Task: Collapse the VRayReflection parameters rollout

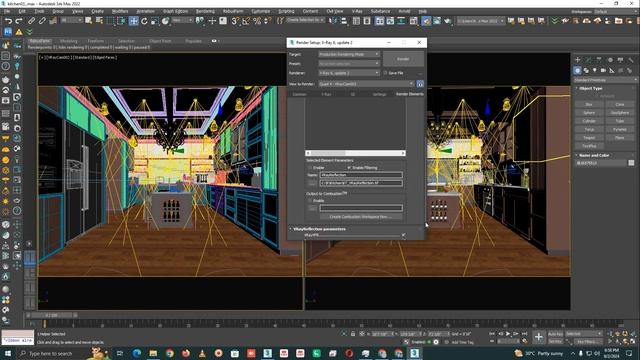Action: (291, 229)
